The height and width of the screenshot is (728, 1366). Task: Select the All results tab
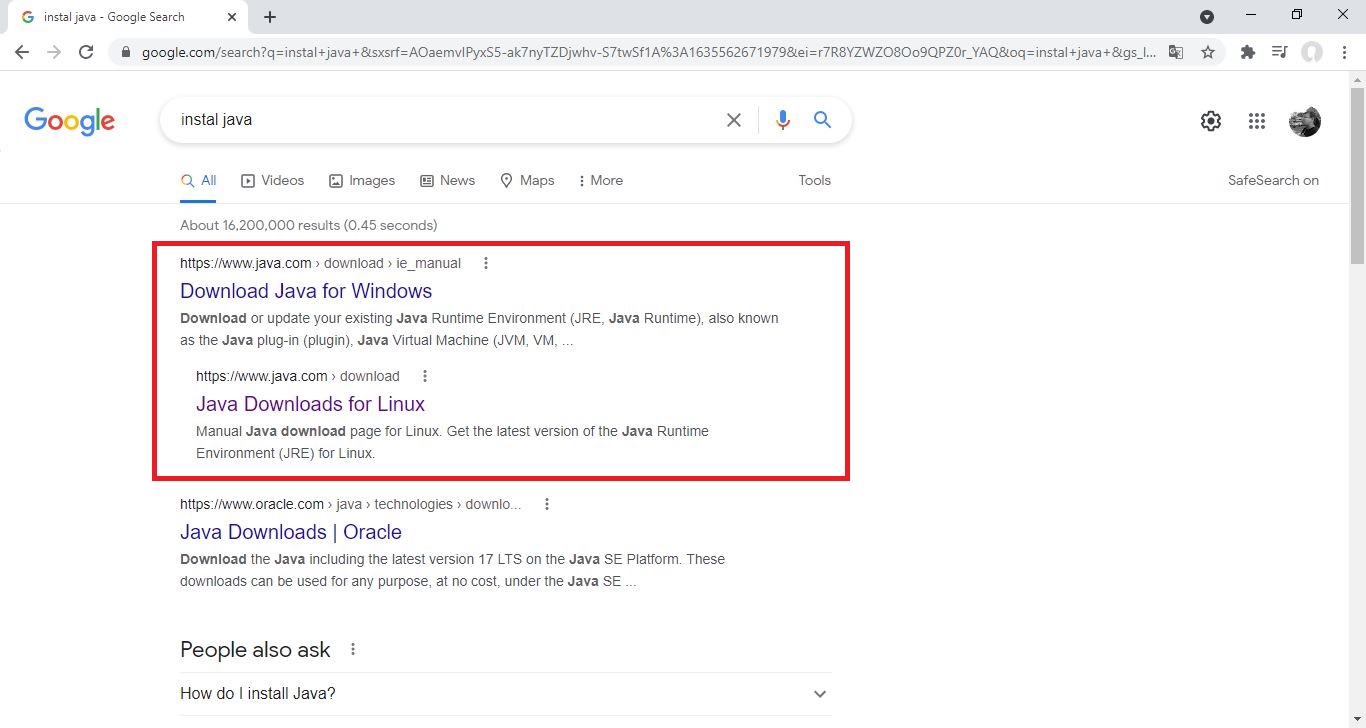click(x=198, y=181)
